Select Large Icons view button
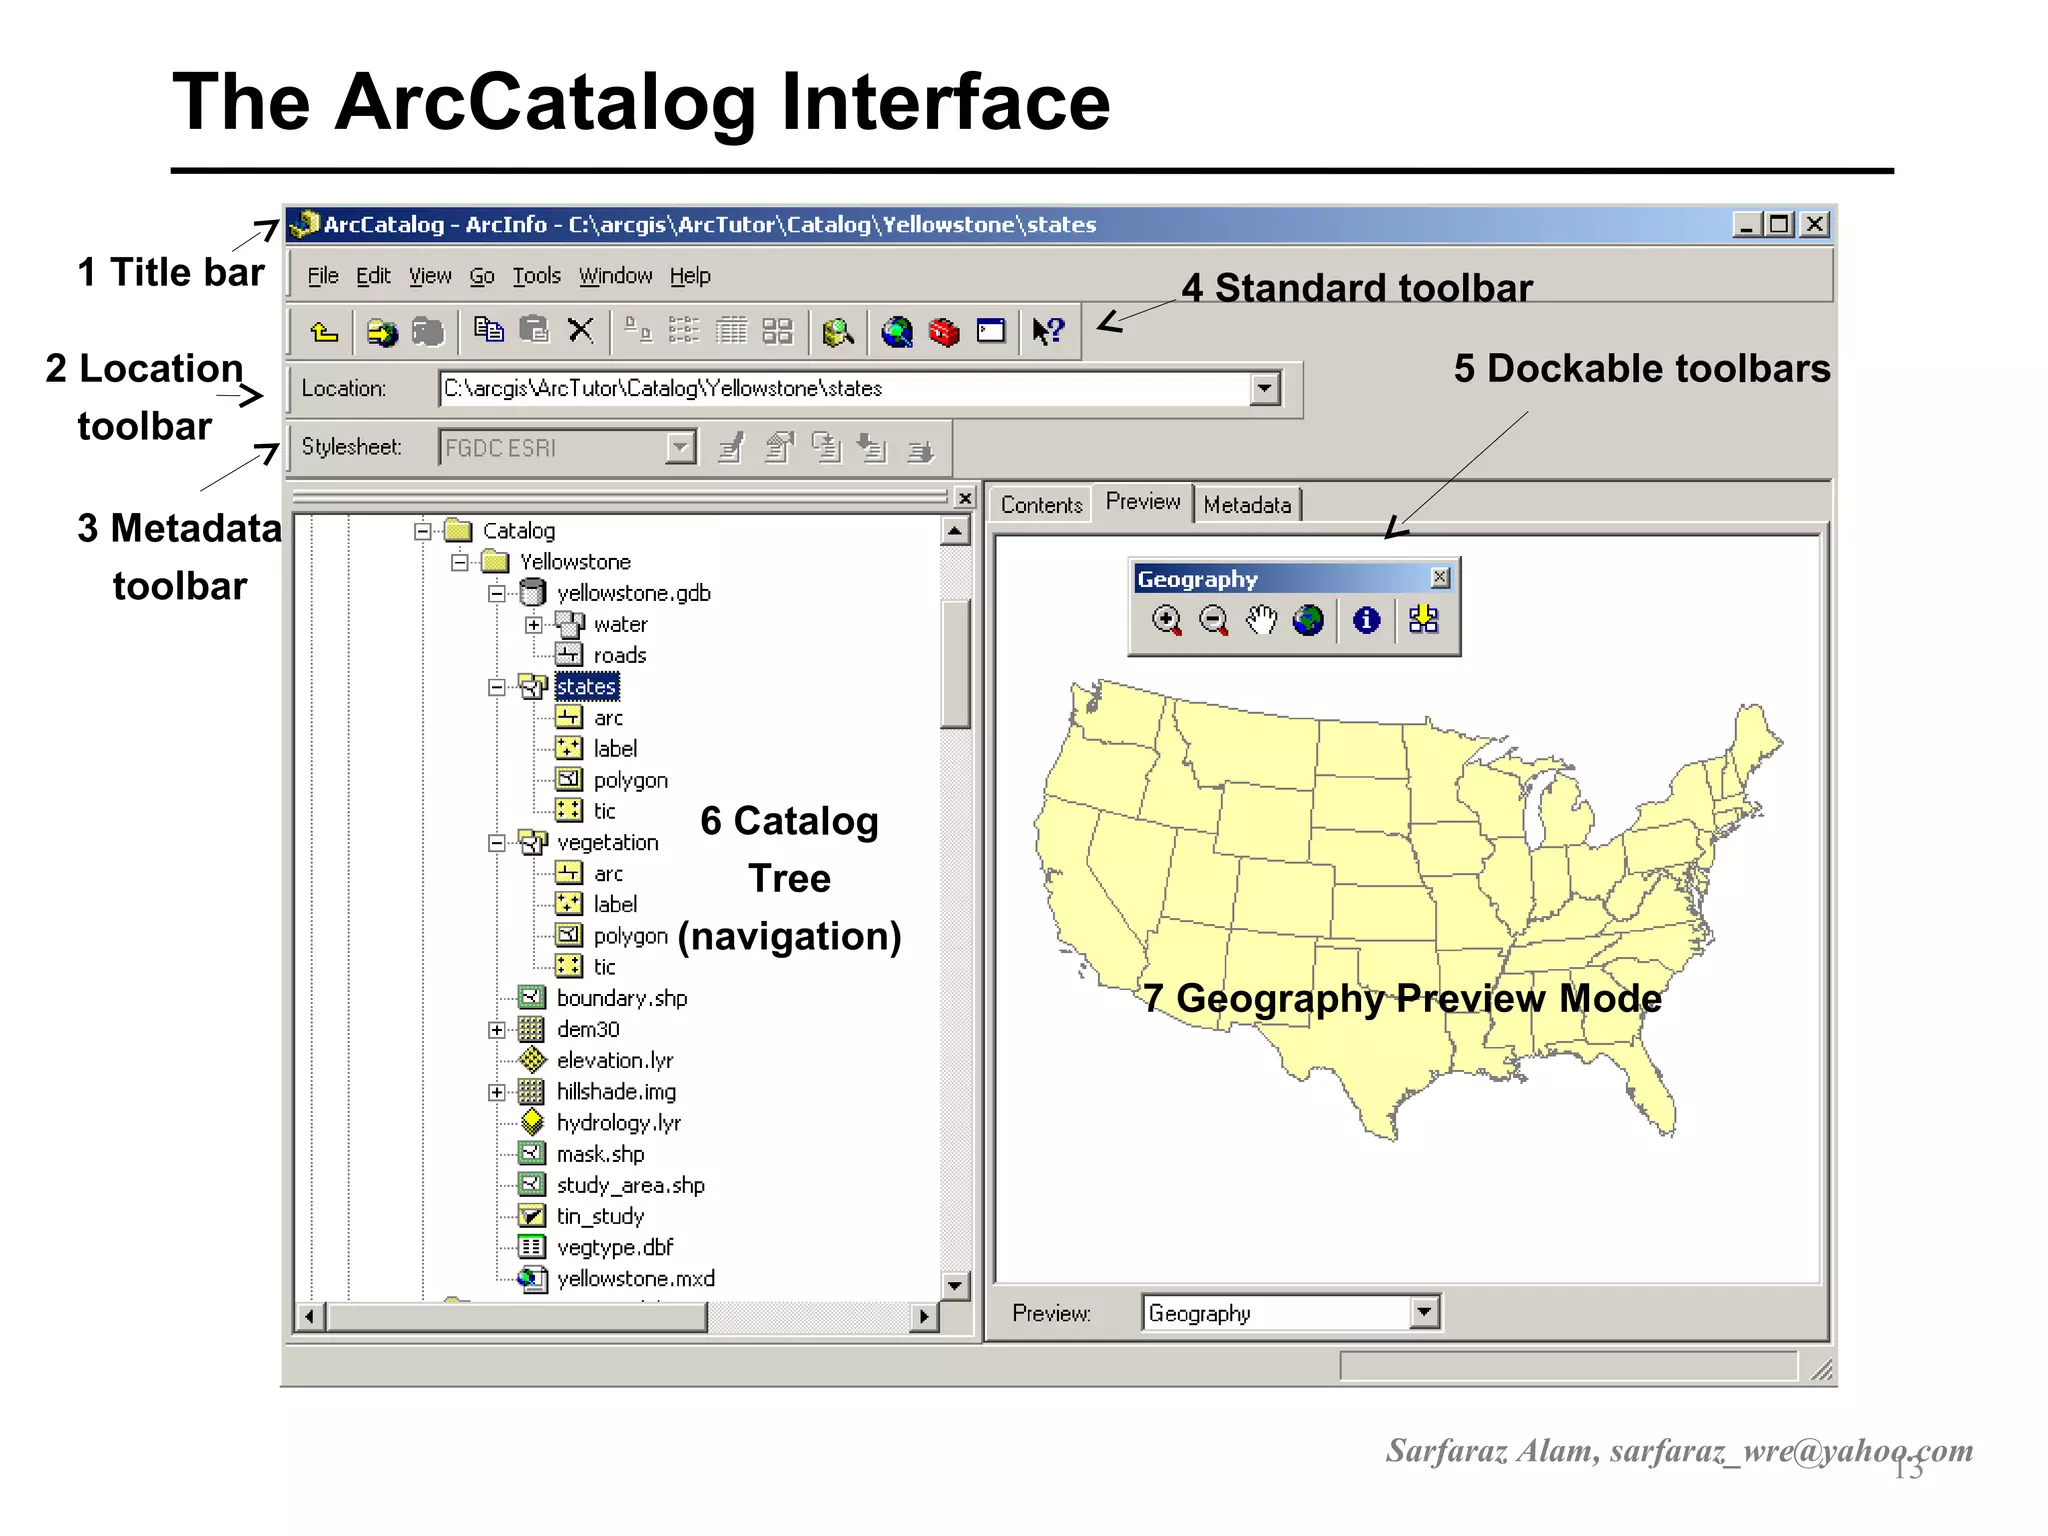The image size is (2048, 1536). [x=638, y=330]
